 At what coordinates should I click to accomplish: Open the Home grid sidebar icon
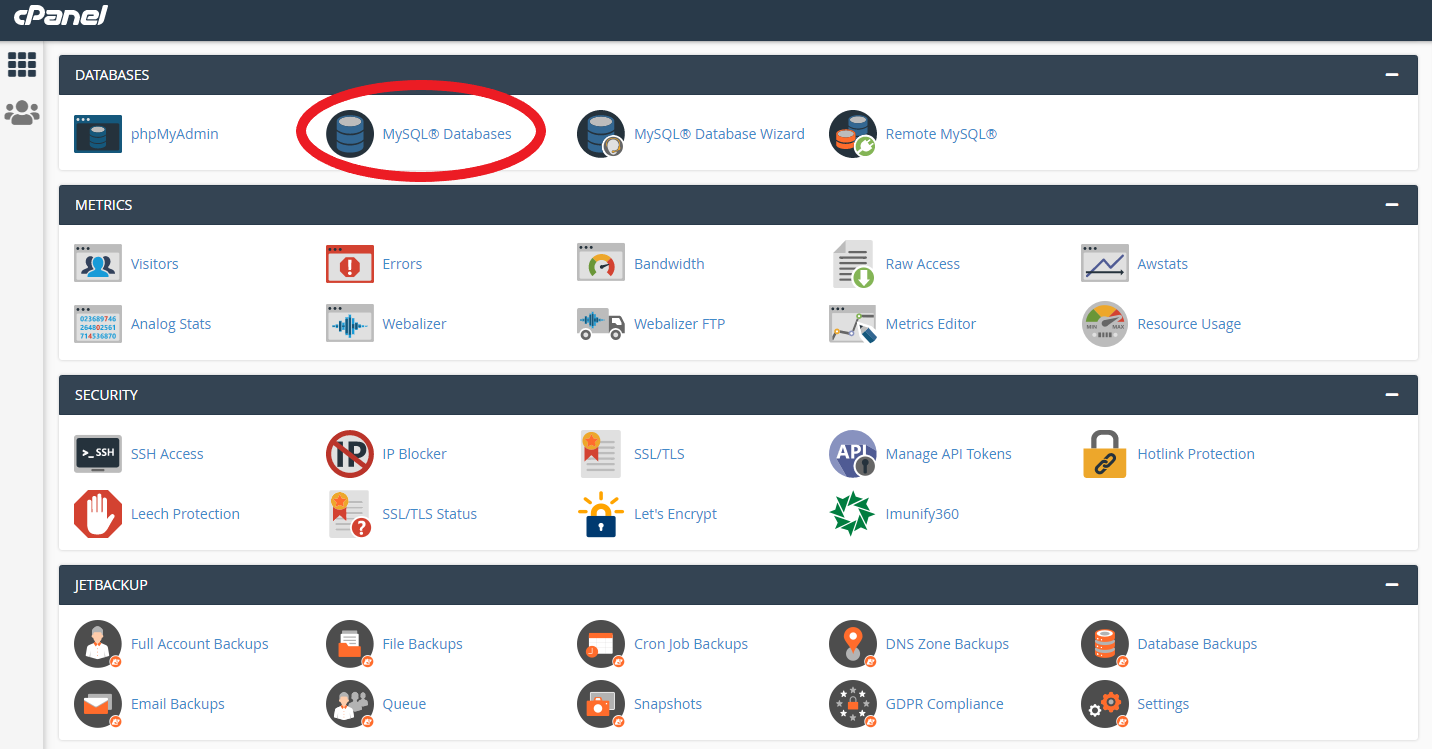click(x=22, y=65)
